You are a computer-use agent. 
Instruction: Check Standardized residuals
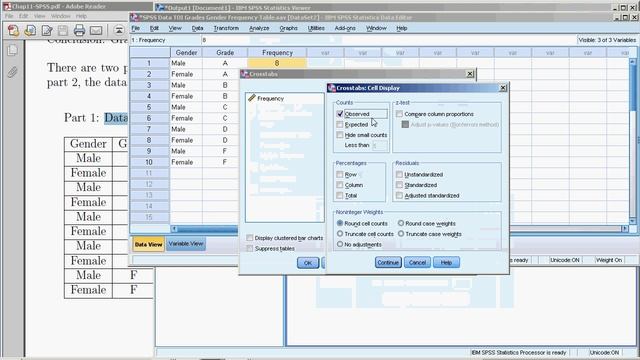pos(400,185)
